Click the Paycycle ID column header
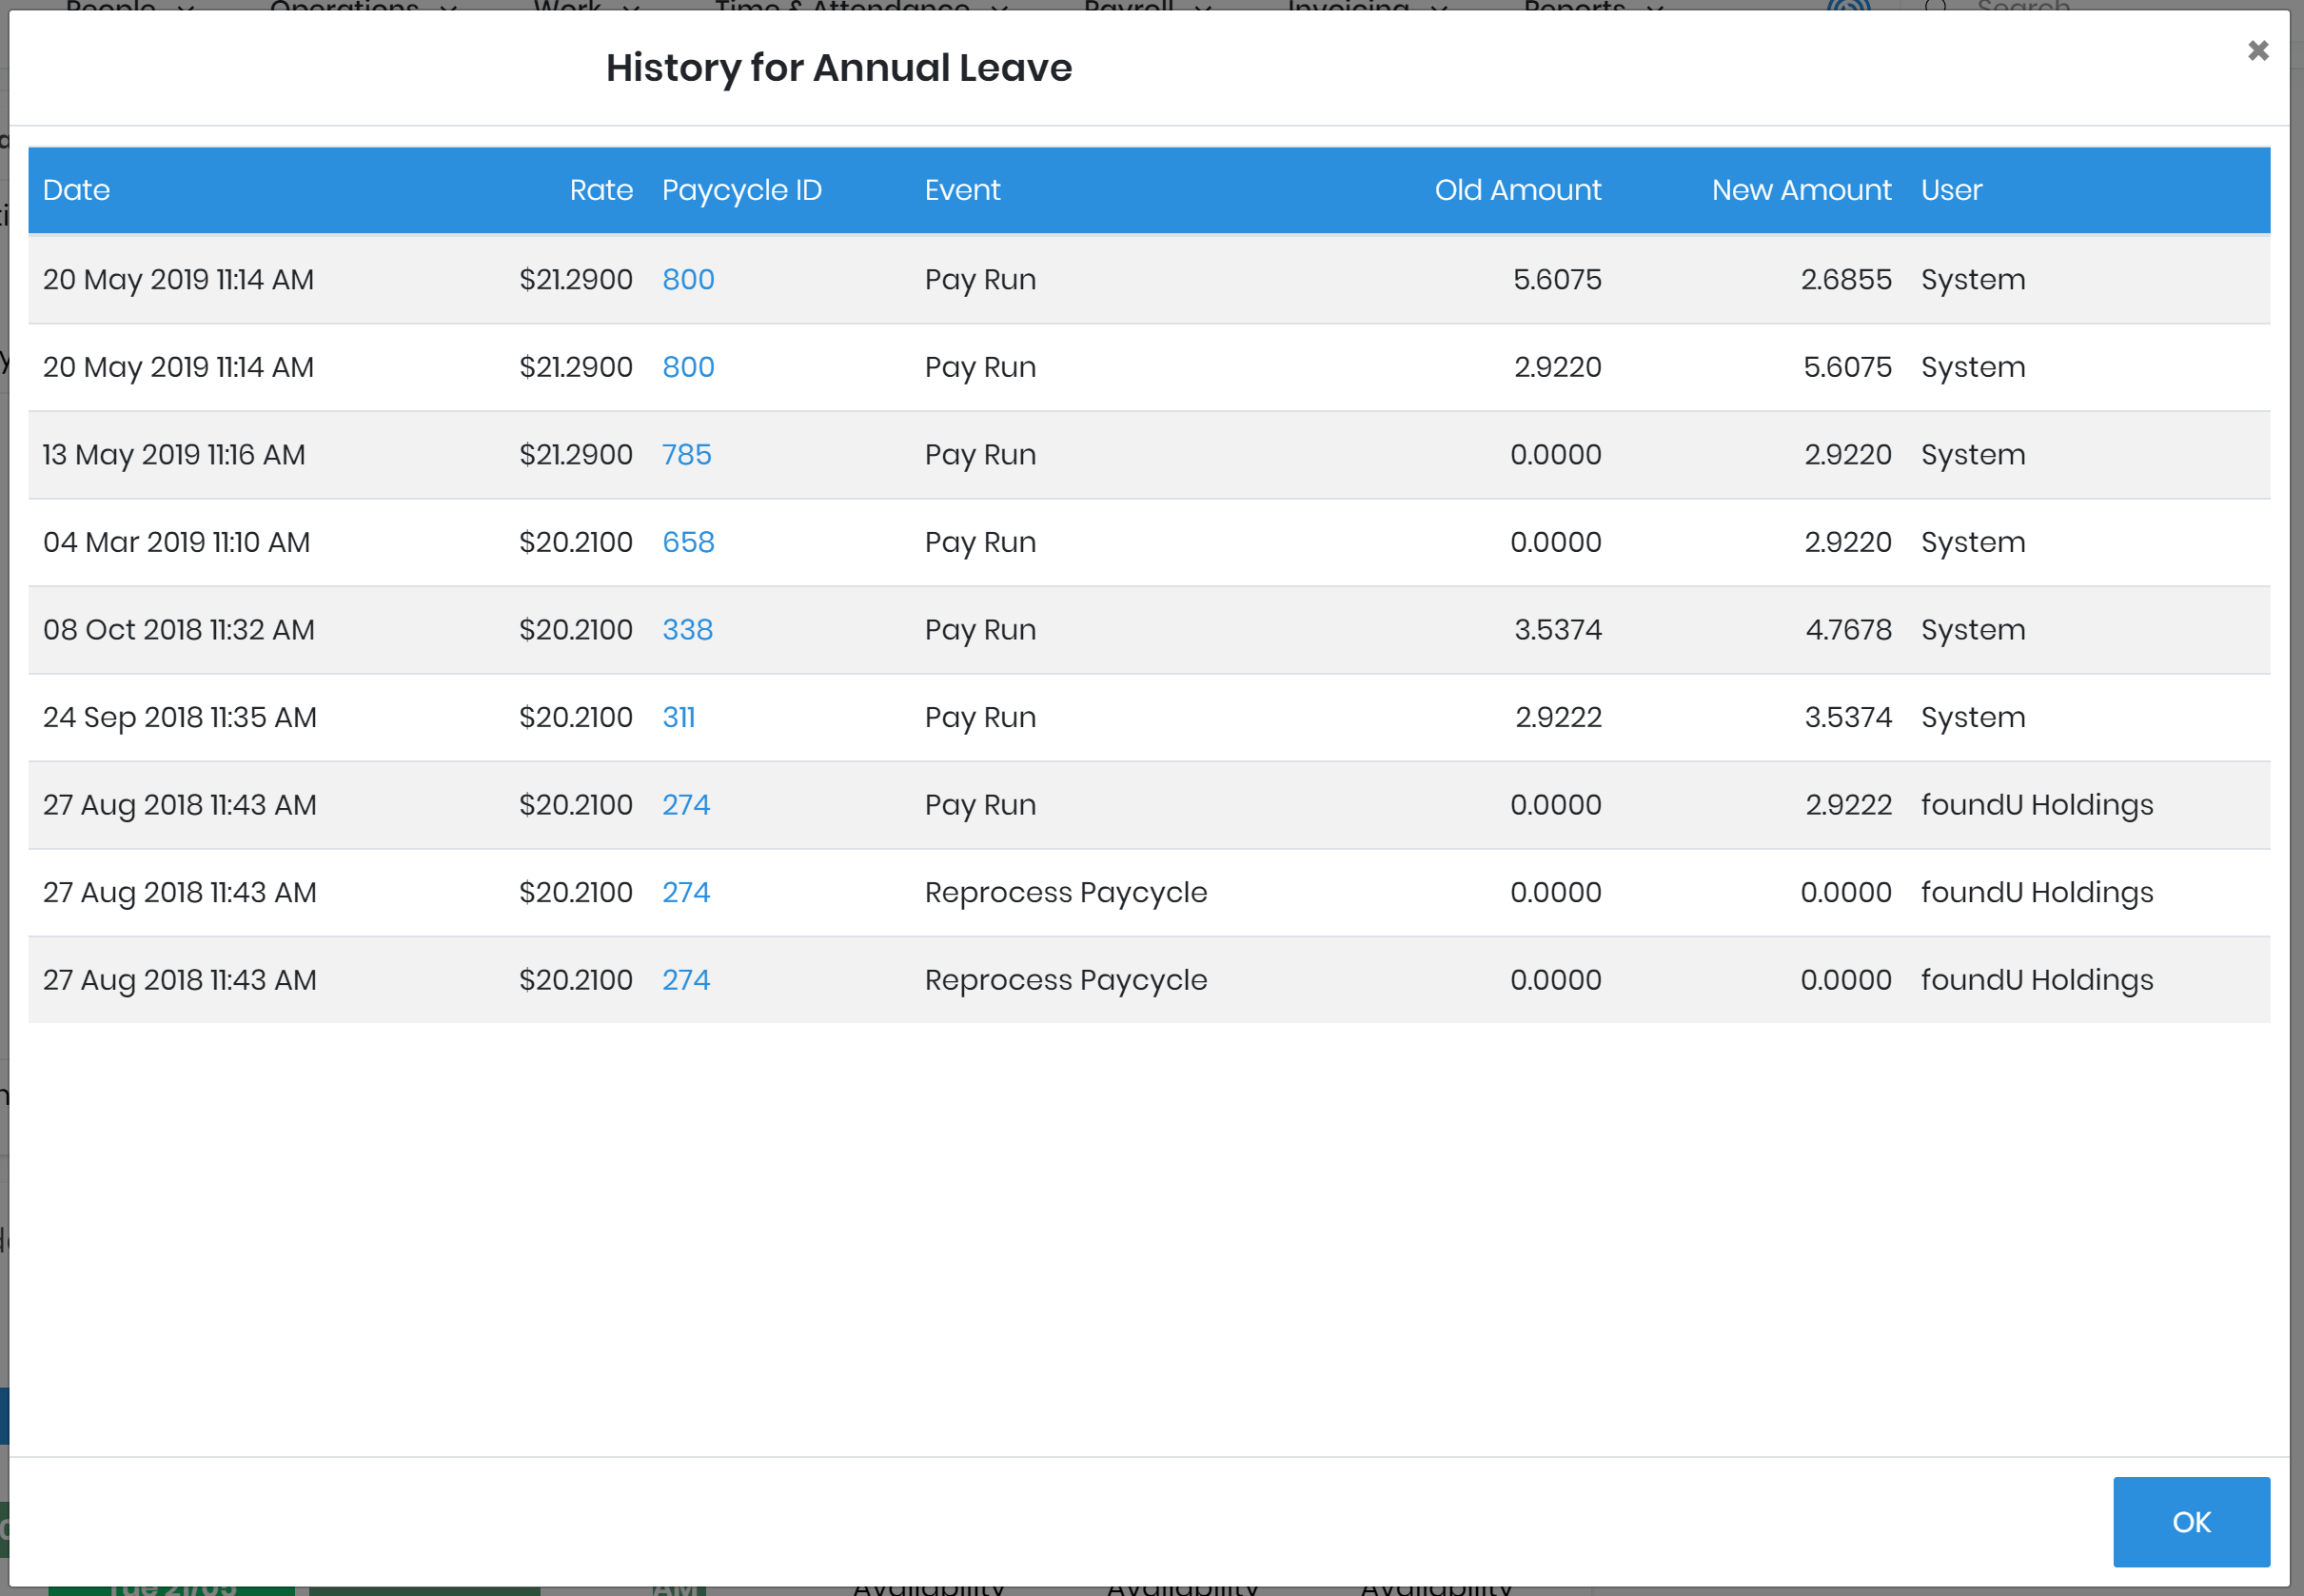Viewport: 2304px width, 1596px height. [x=741, y=190]
